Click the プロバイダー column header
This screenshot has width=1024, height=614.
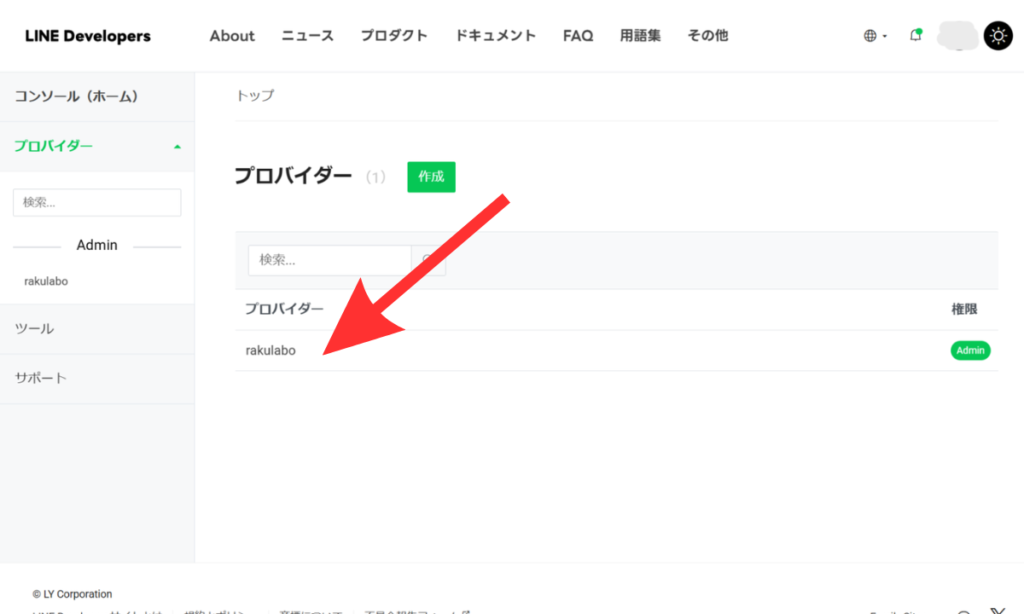point(284,309)
